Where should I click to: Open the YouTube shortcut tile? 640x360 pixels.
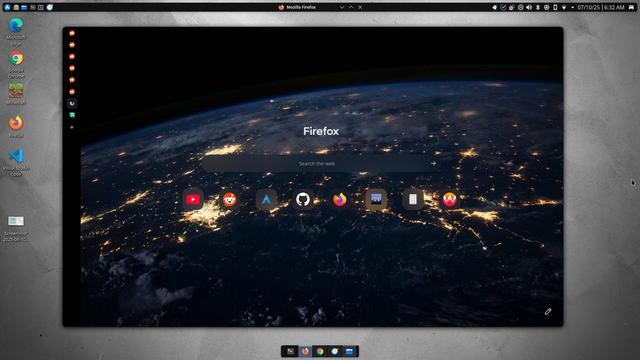[x=193, y=200]
